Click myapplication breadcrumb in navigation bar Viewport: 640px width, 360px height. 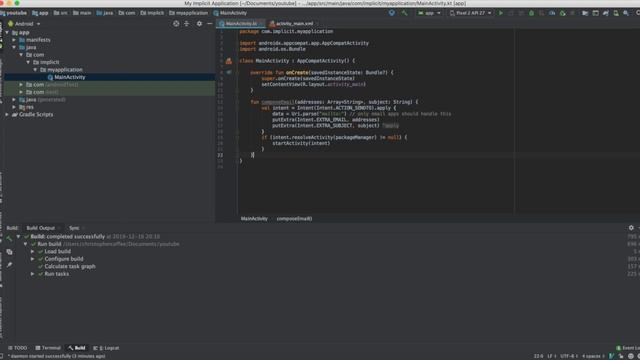(189, 13)
